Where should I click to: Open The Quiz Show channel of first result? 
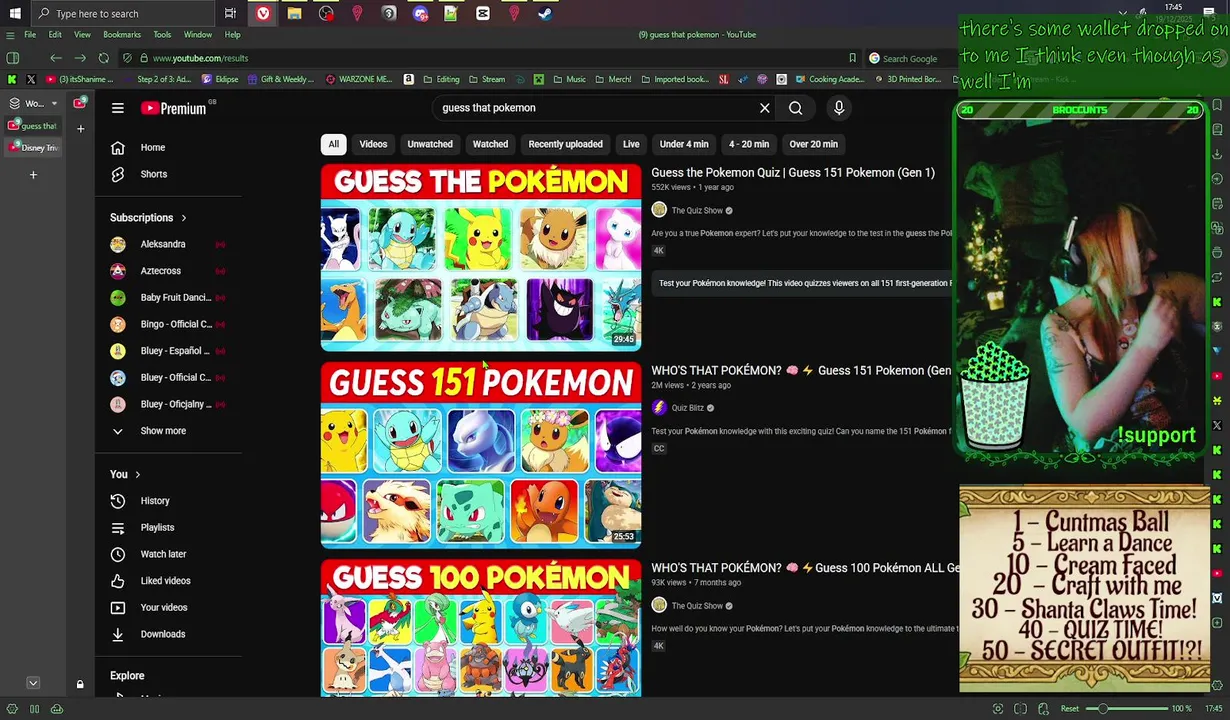[x=697, y=210]
